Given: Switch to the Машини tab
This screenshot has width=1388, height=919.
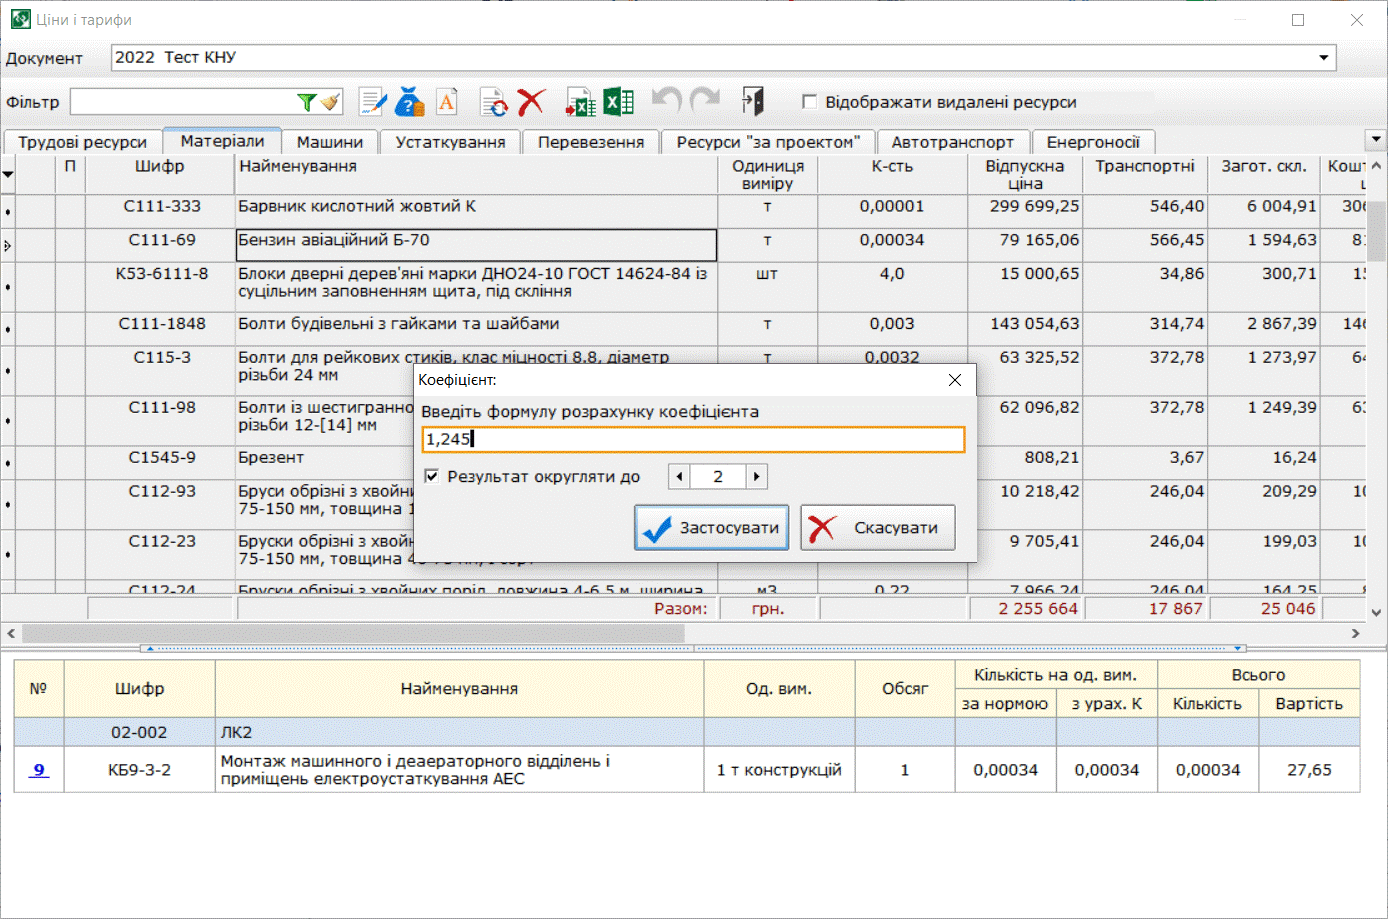Looking at the screenshot, I should (330, 142).
